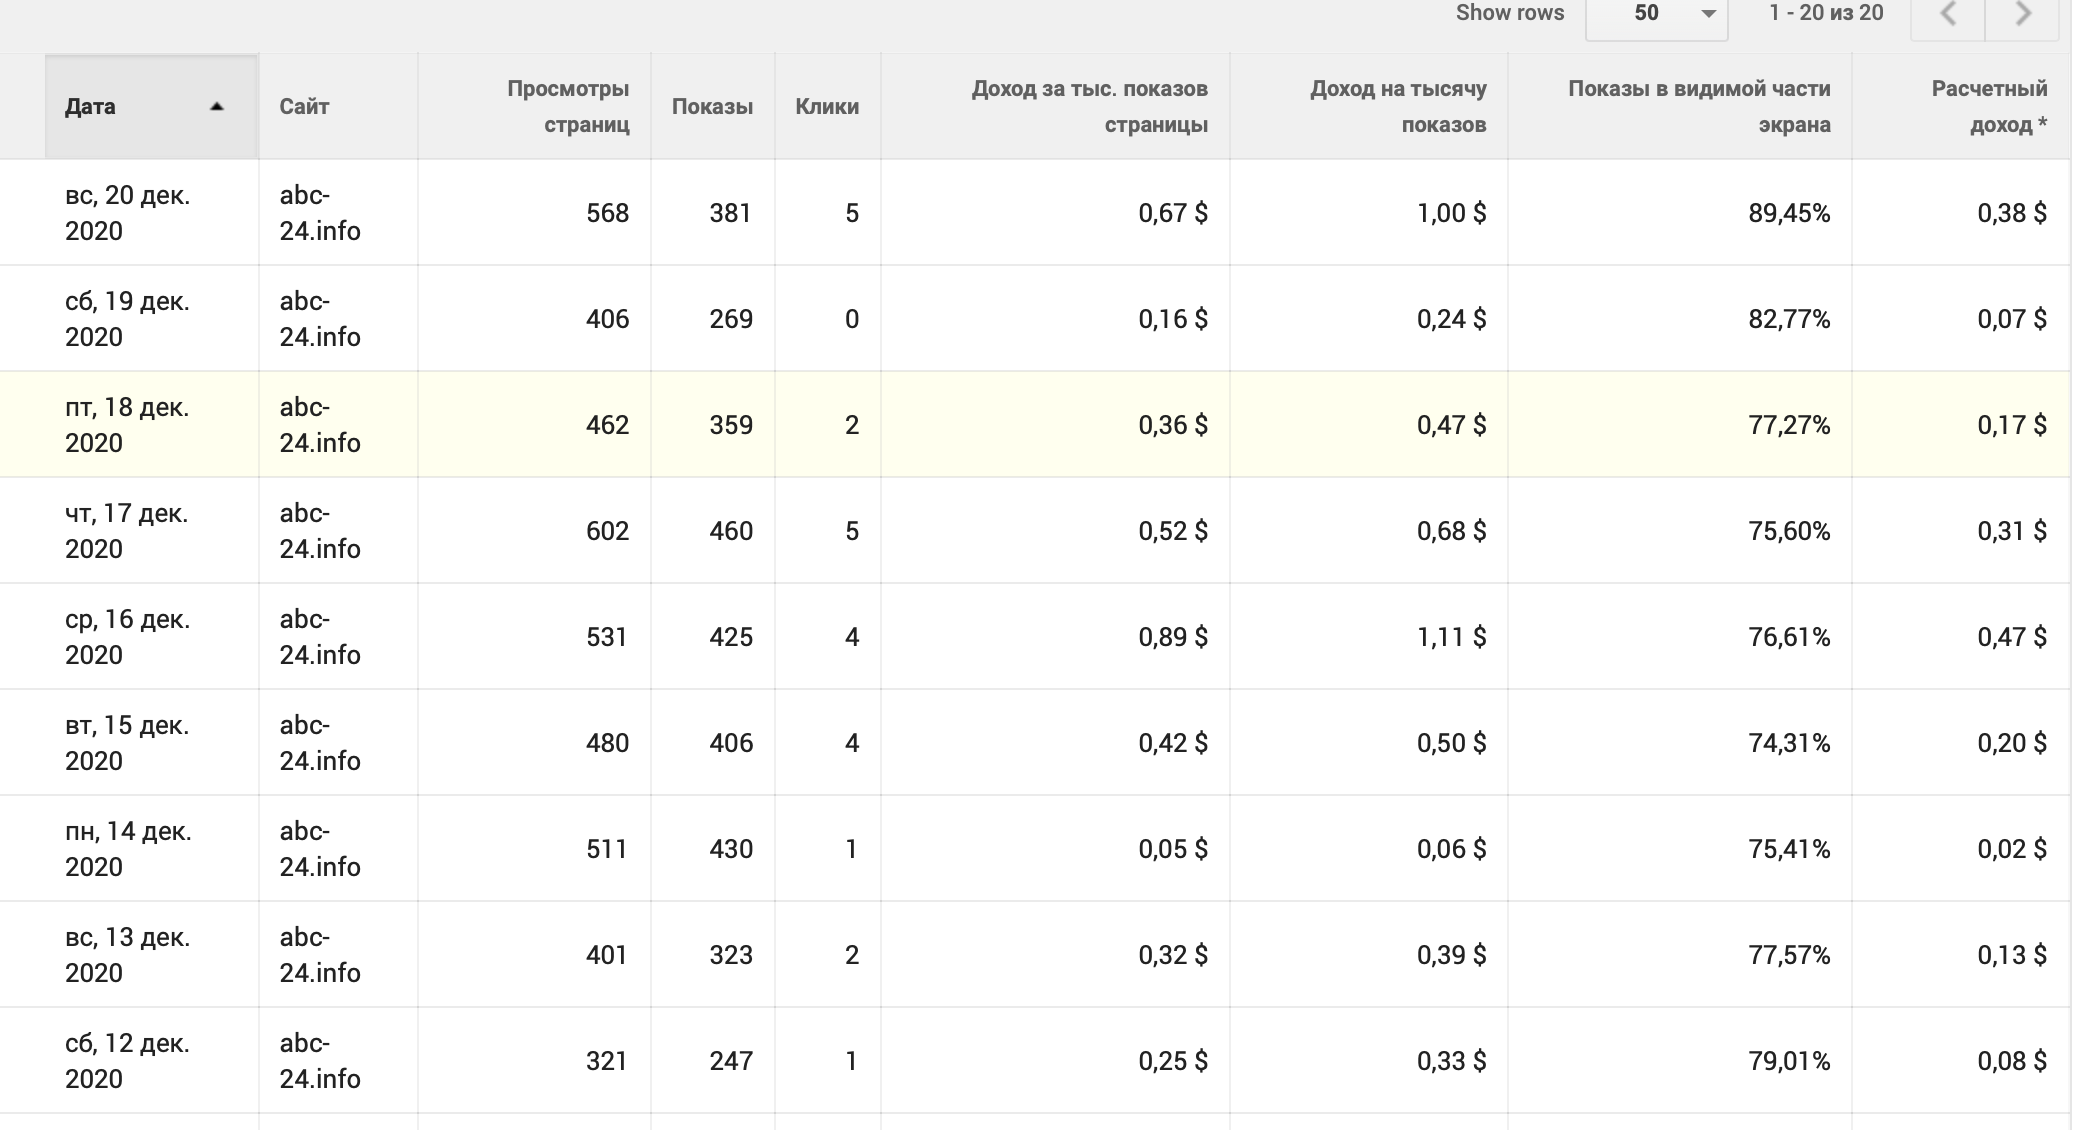Click estimated earnings value 0,13 $
The width and height of the screenshot is (2078, 1130).
click(x=2012, y=955)
